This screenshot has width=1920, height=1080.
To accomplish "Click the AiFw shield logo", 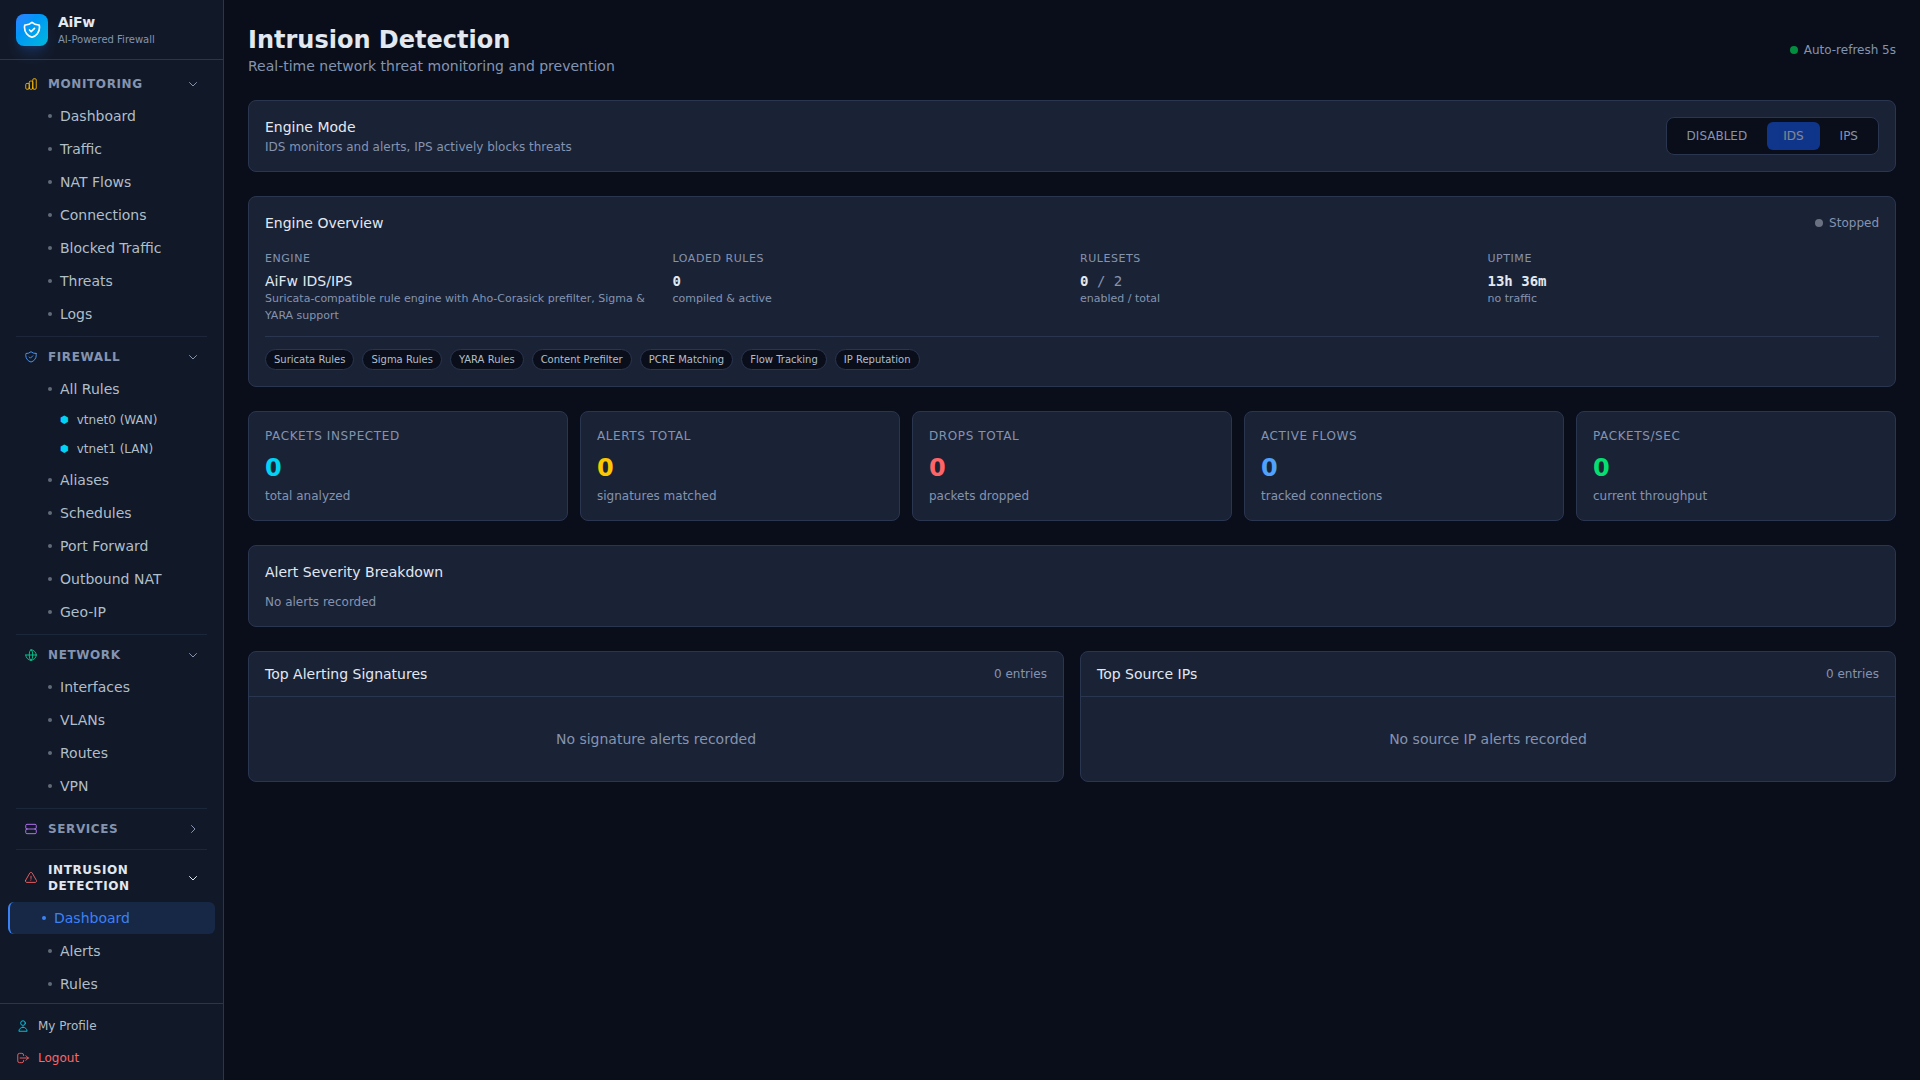I will pos(31,29).
